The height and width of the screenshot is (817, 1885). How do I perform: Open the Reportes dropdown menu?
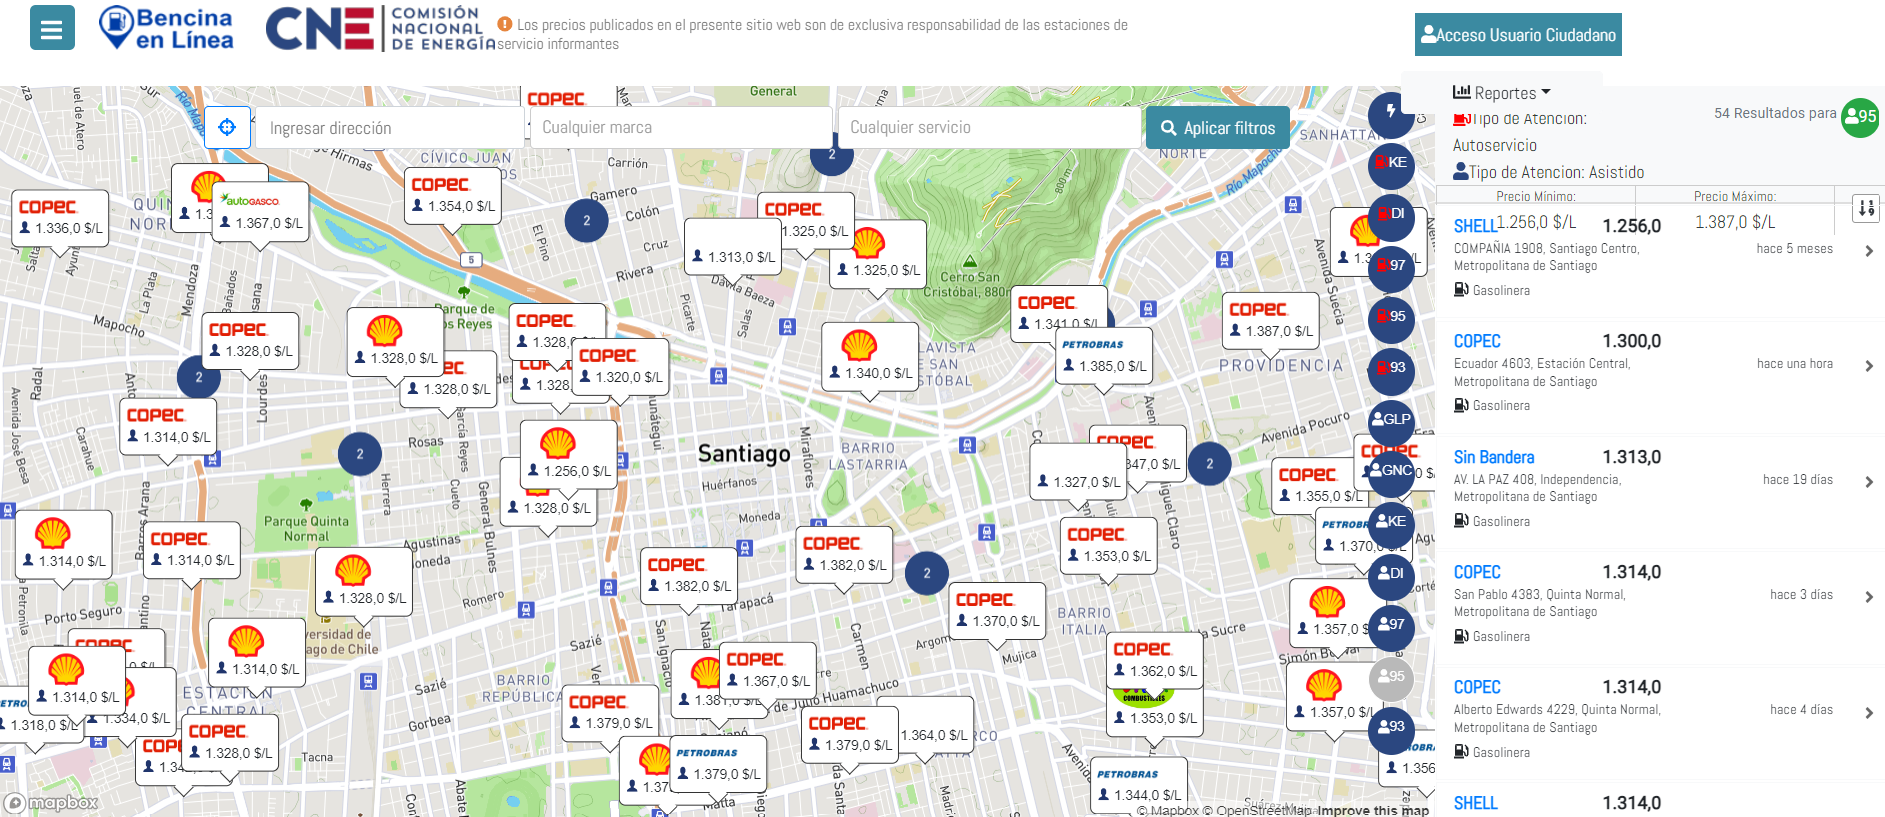1502,93
